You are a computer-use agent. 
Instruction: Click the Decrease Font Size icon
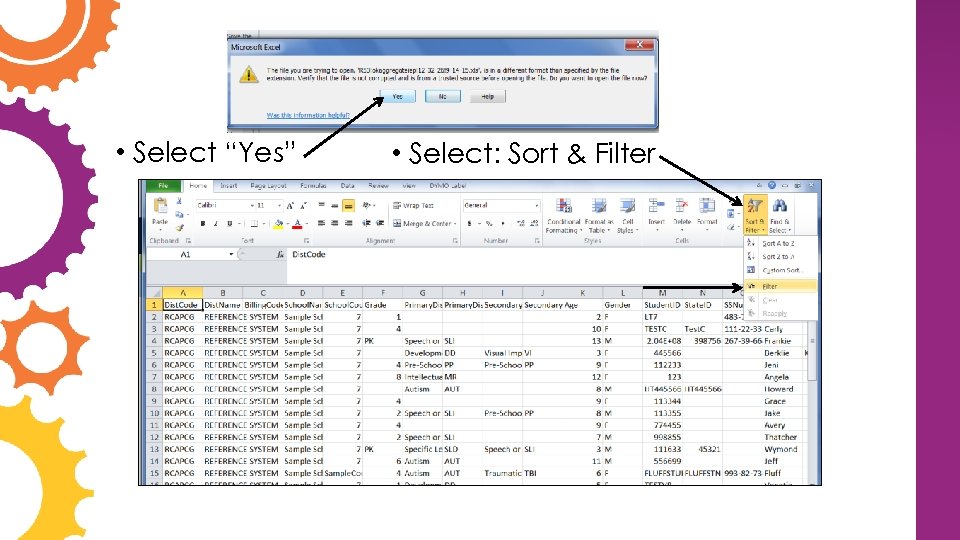pos(303,206)
